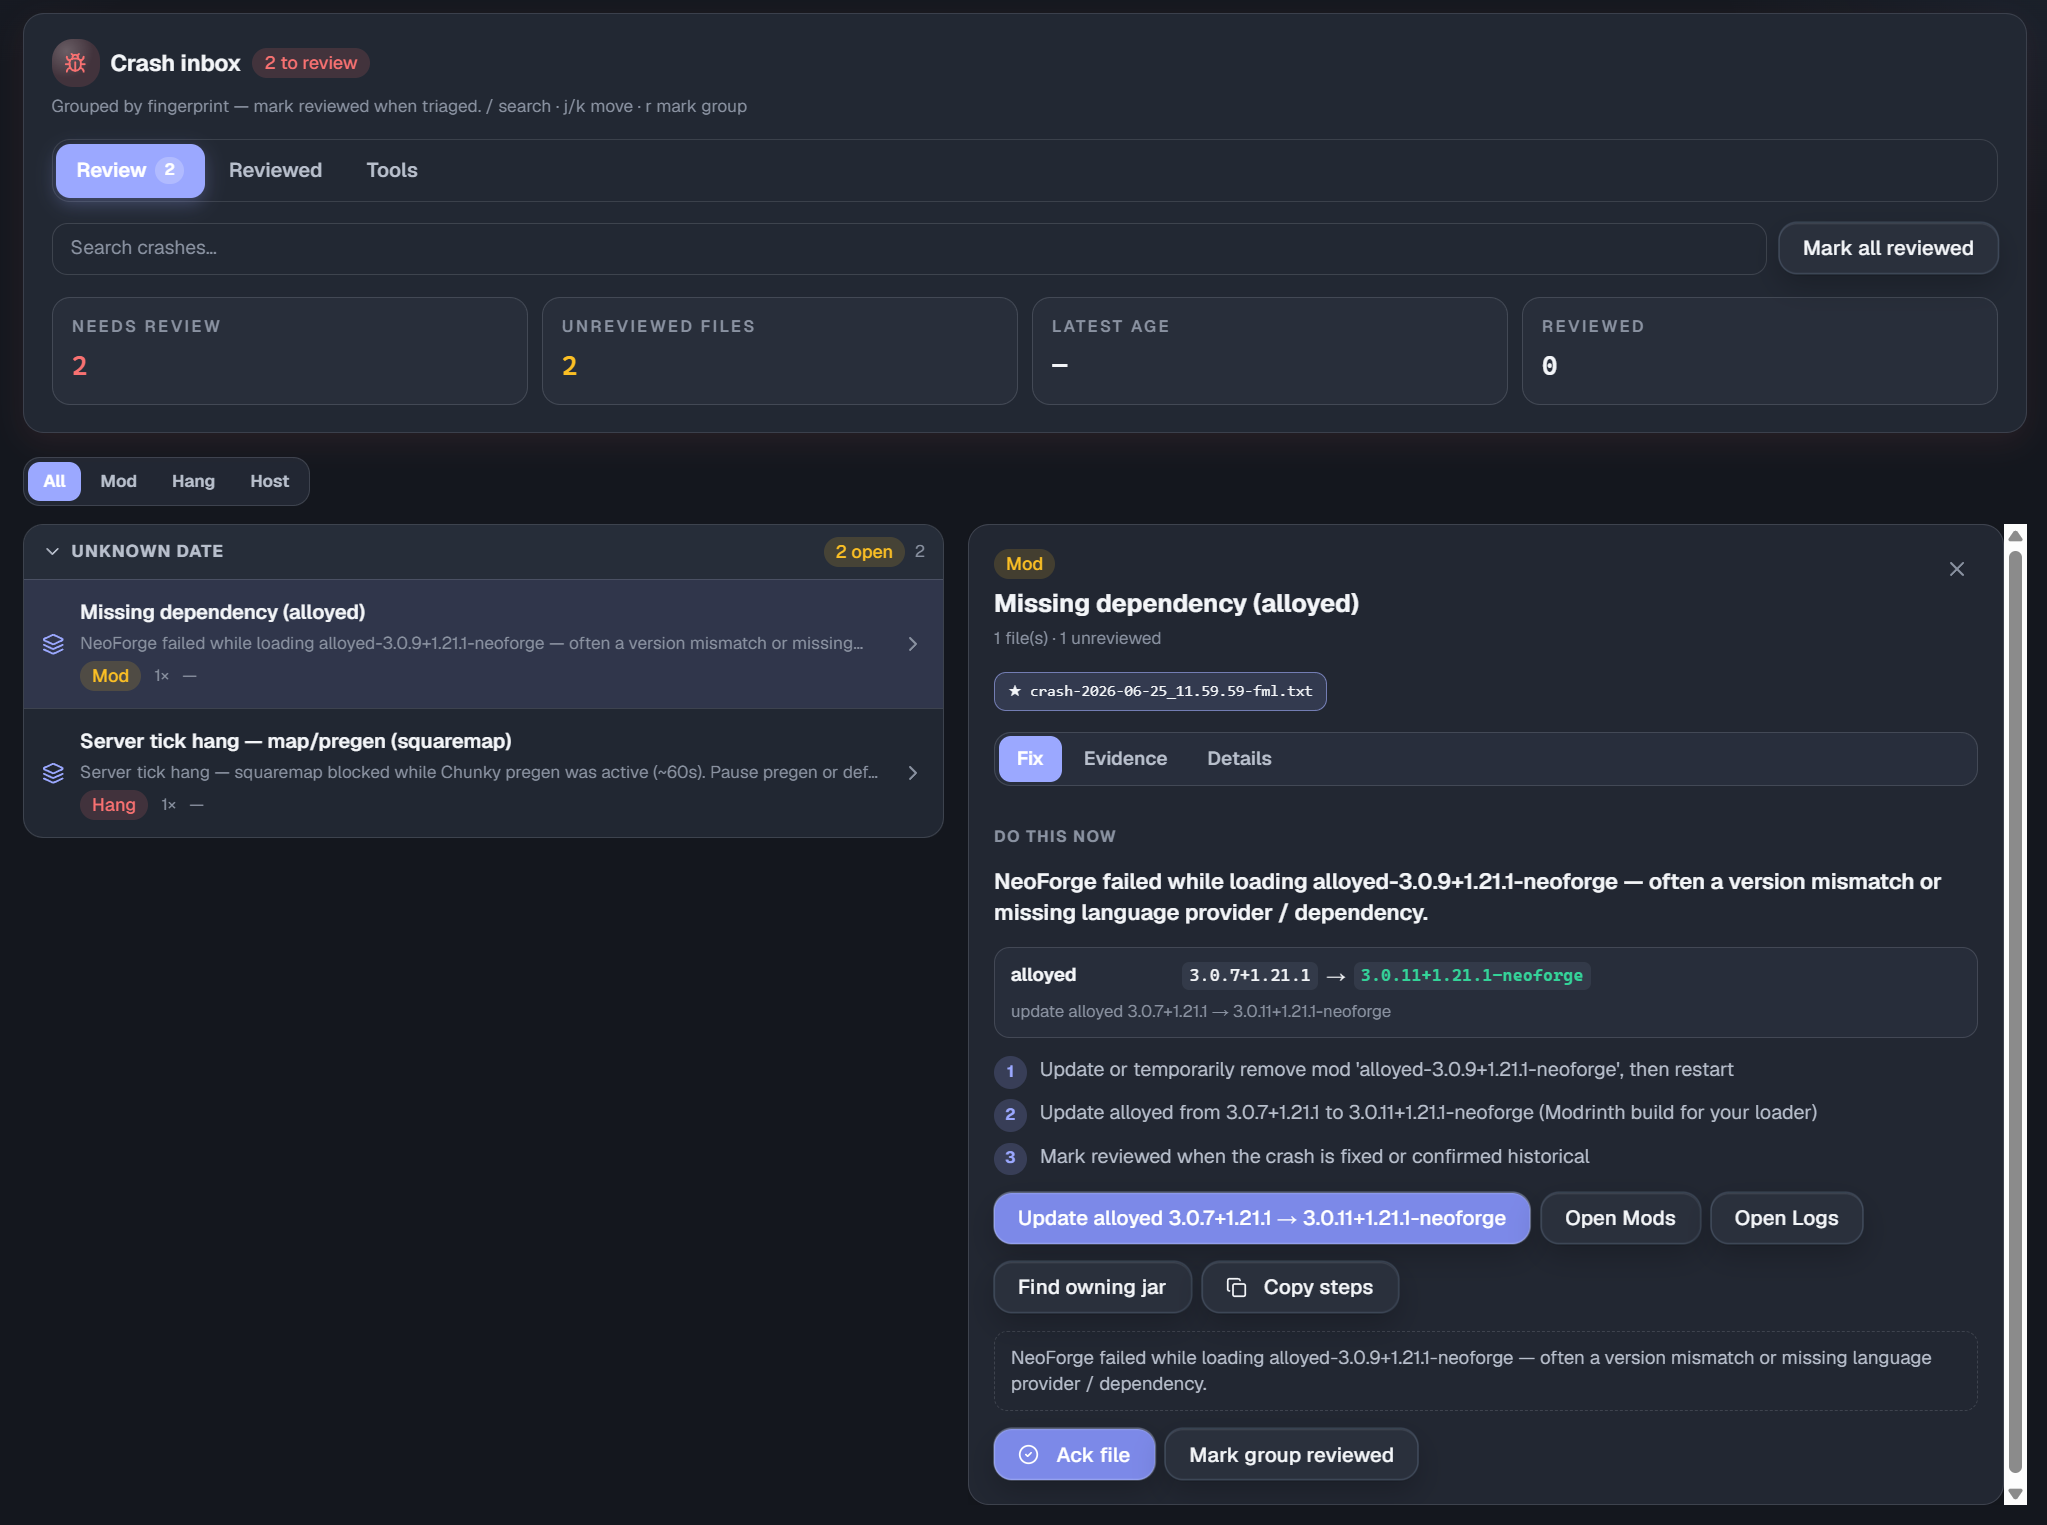Select Missing dependency (alloyed) crash title
The image size is (2047, 1525).
point(222,612)
